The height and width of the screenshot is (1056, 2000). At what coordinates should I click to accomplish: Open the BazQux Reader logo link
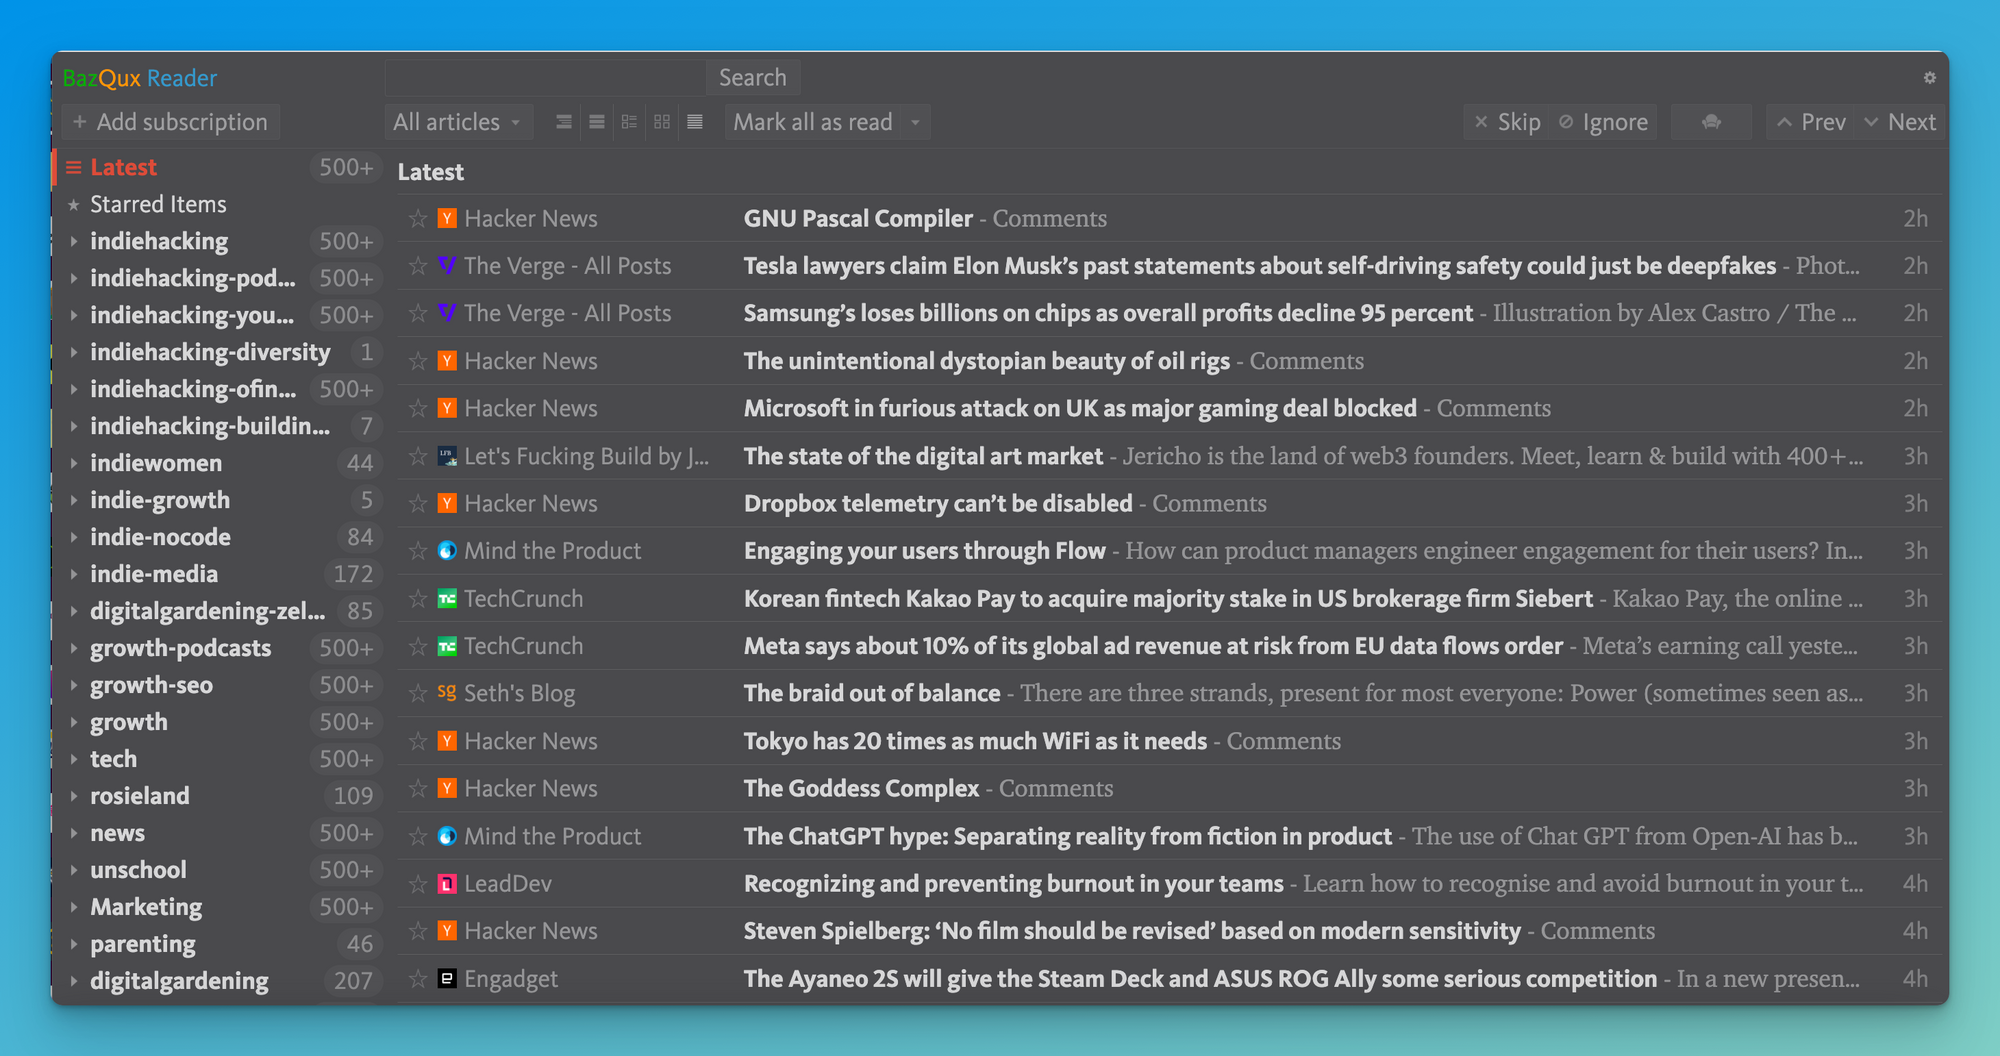pyautogui.click(x=140, y=78)
